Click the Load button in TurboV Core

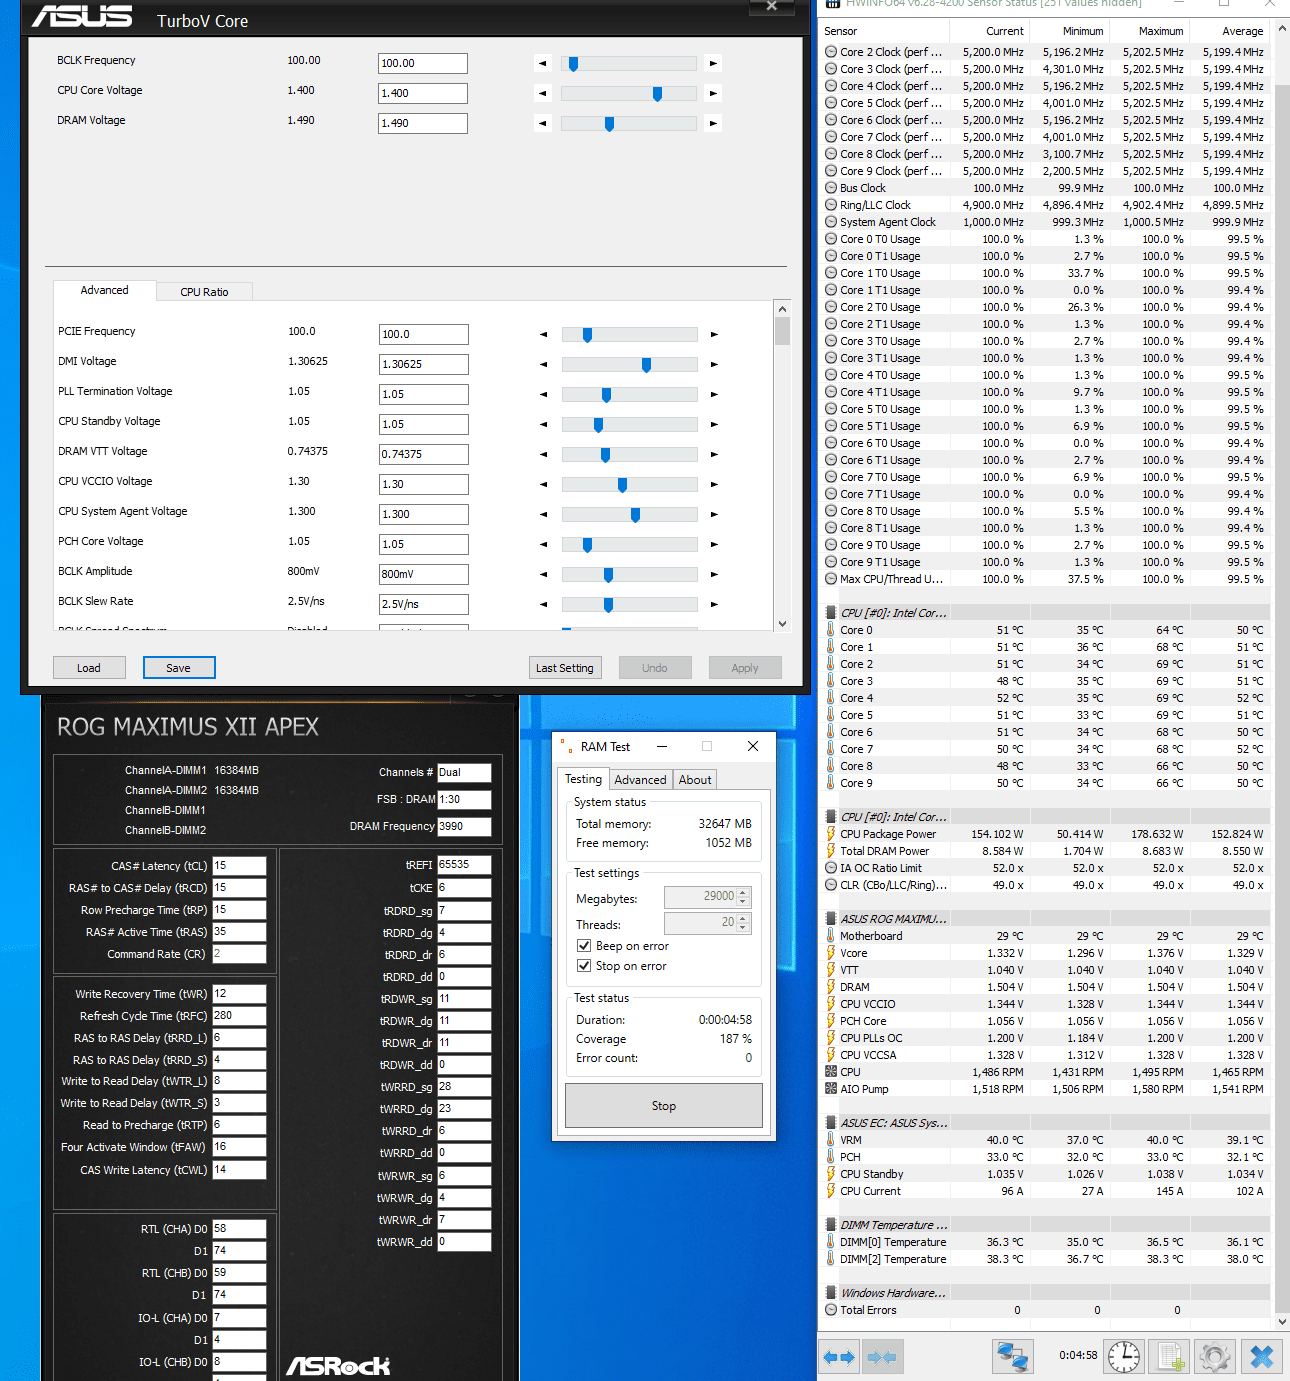click(89, 668)
